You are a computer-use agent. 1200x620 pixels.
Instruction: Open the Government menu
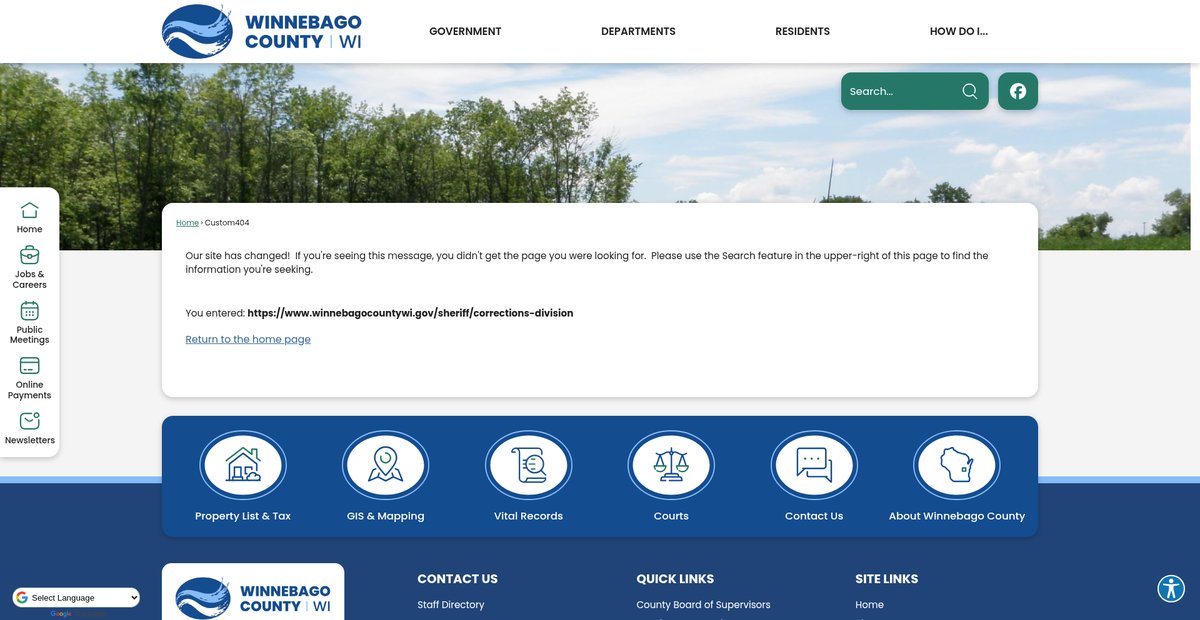pos(465,31)
